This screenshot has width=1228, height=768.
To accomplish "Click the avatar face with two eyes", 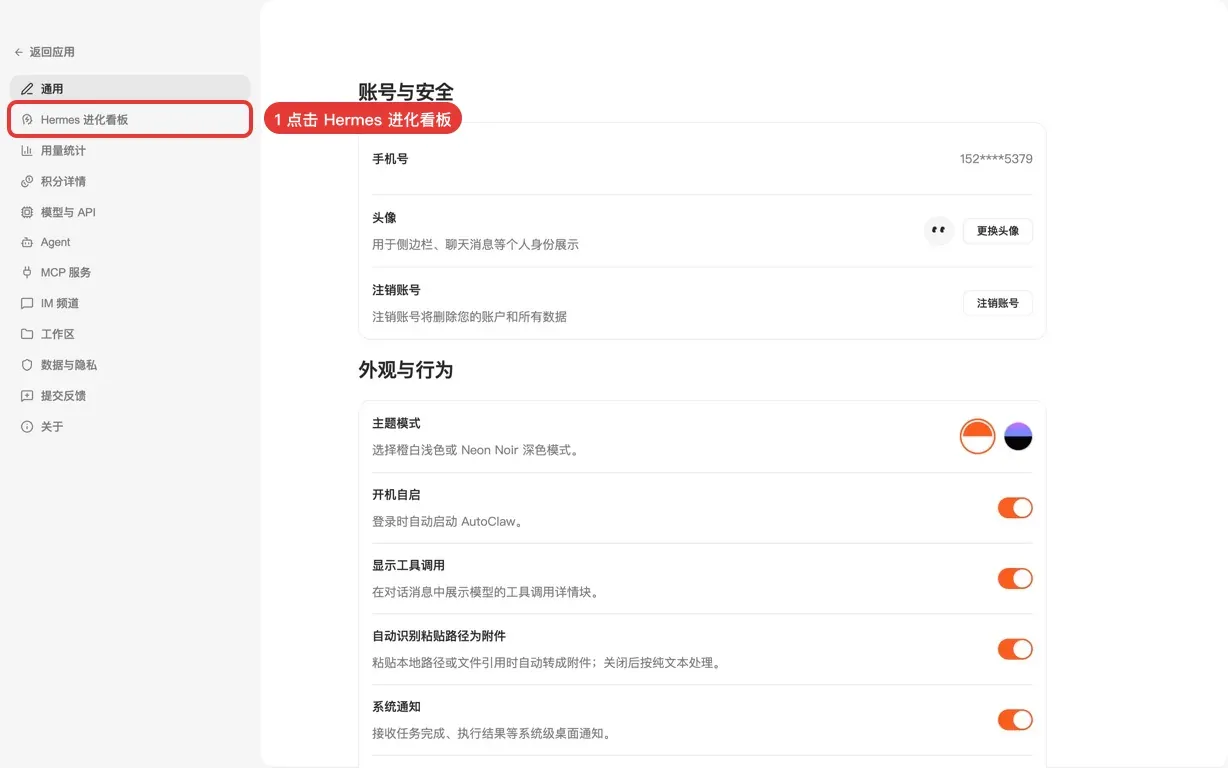I will [938, 231].
